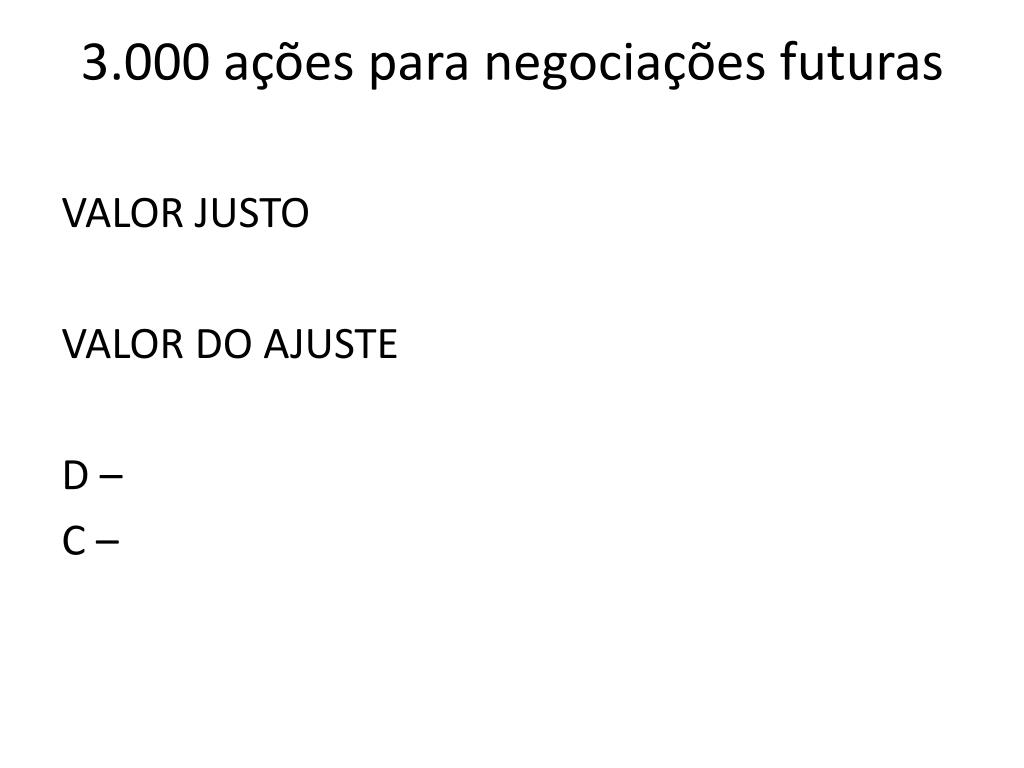The height and width of the screenshot is (768, 1024).
Task: Click the dash after the letter D
Action: pyautogui.click(x=111, y=477)
